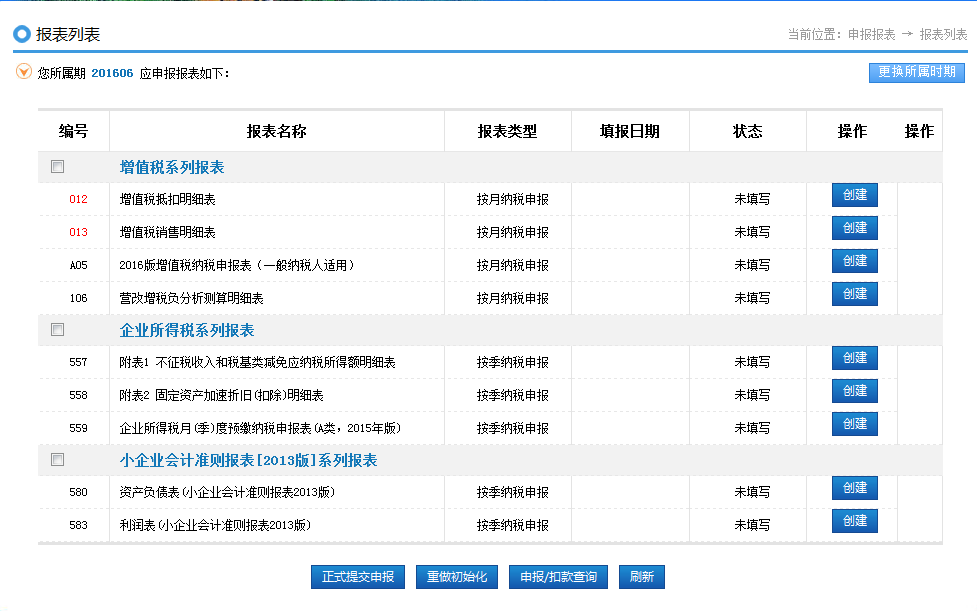Click 按月纳税申报 type for row 106
Image resolution: width=977 pixels, height=611 pixels.
[513, 298]
